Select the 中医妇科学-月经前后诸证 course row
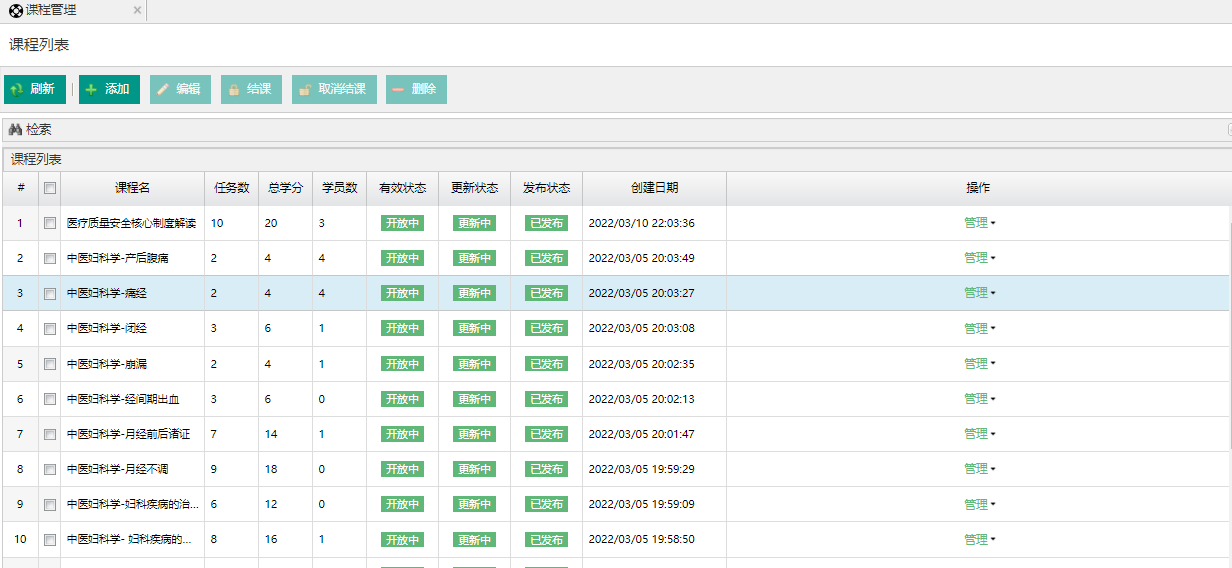 coord(128,434)
